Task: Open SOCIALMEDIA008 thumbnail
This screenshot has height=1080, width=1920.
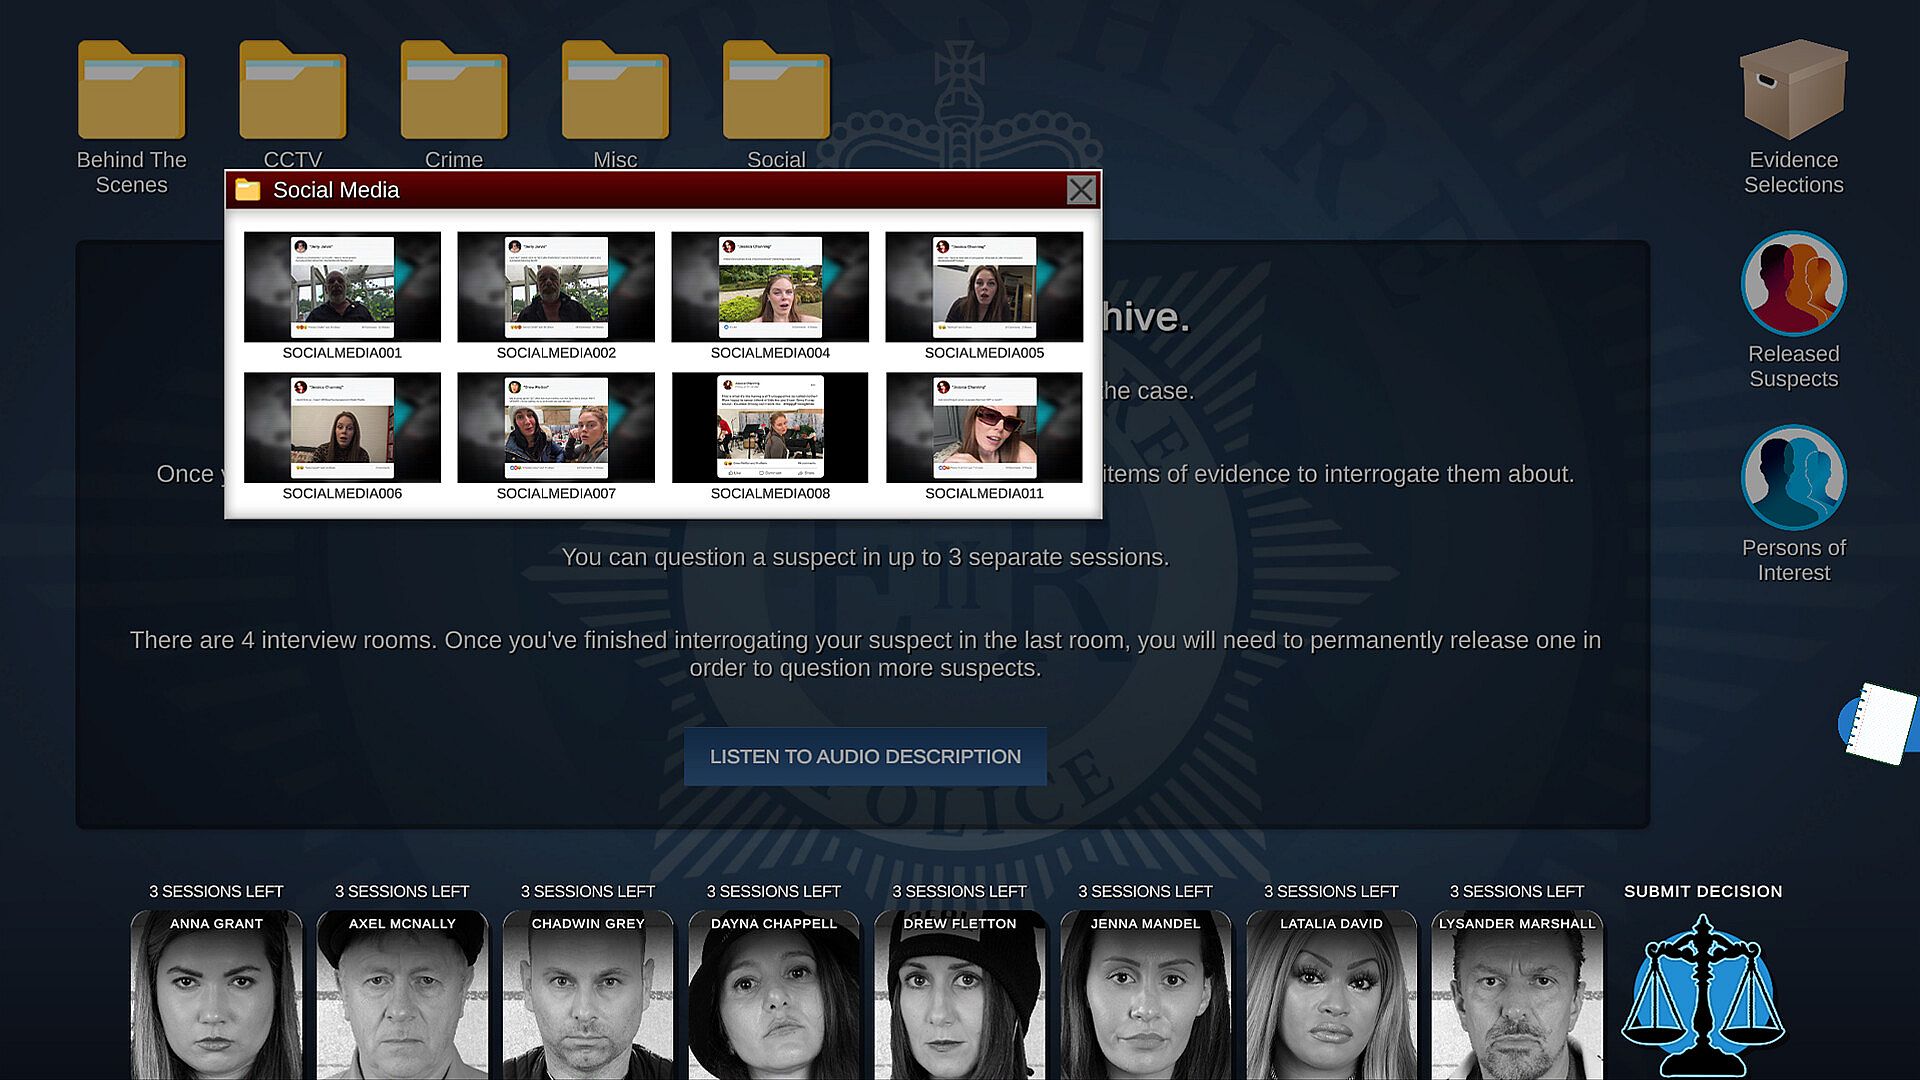Action: click(770, 428)
